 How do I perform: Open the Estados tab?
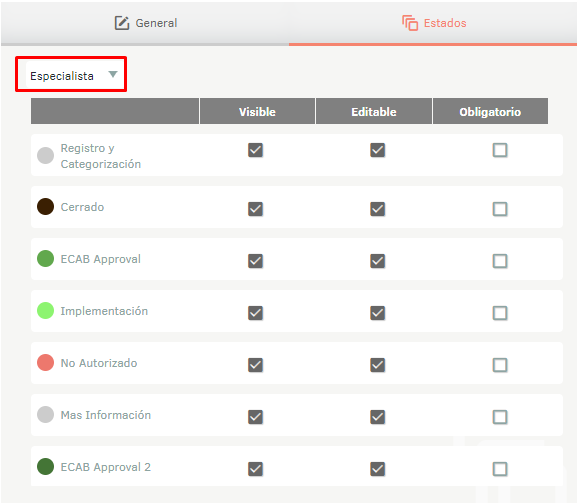pos(433,23)
